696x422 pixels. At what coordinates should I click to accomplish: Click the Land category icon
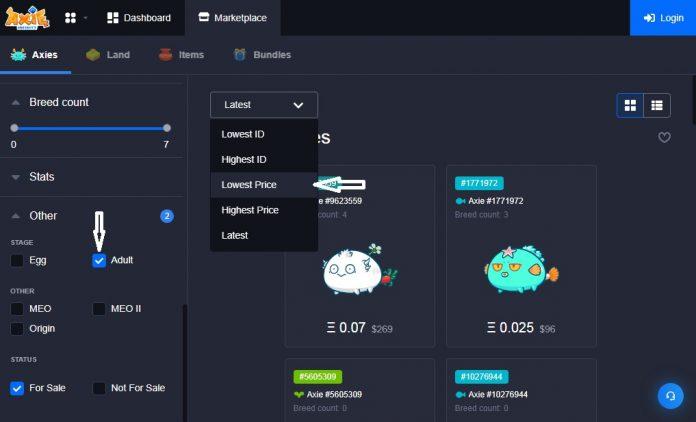tap(93, 55)
